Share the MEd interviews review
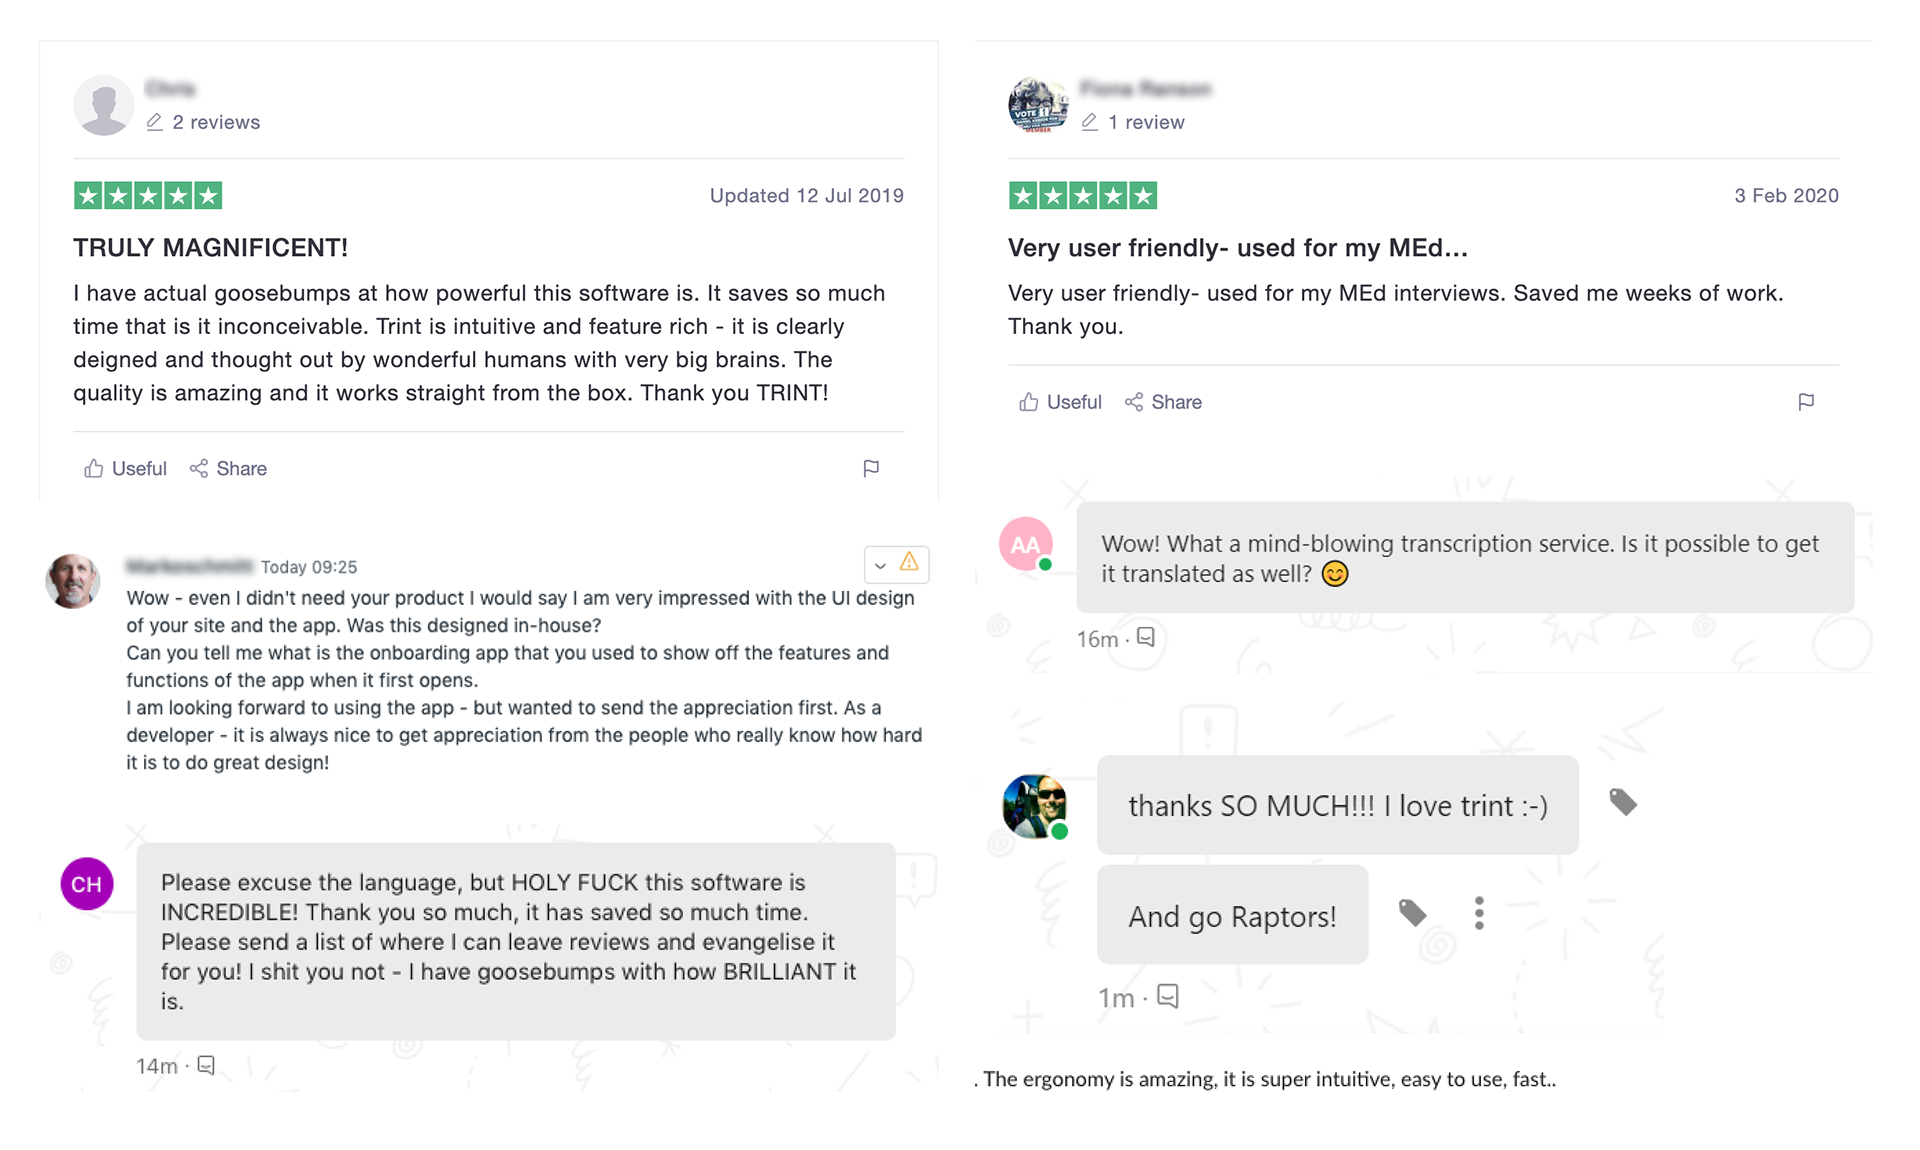Screen dimensions: 1920x1150 (x=1163, y=402)
